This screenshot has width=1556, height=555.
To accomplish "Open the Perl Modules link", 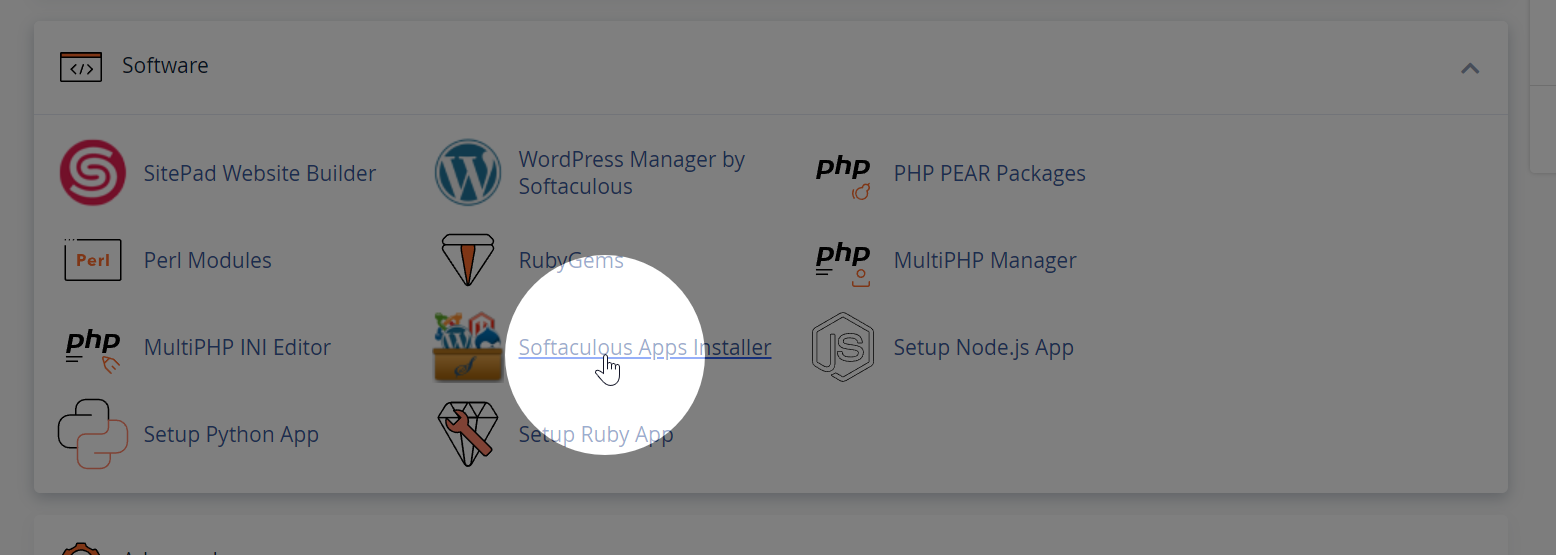I will [x=208, y=260].
